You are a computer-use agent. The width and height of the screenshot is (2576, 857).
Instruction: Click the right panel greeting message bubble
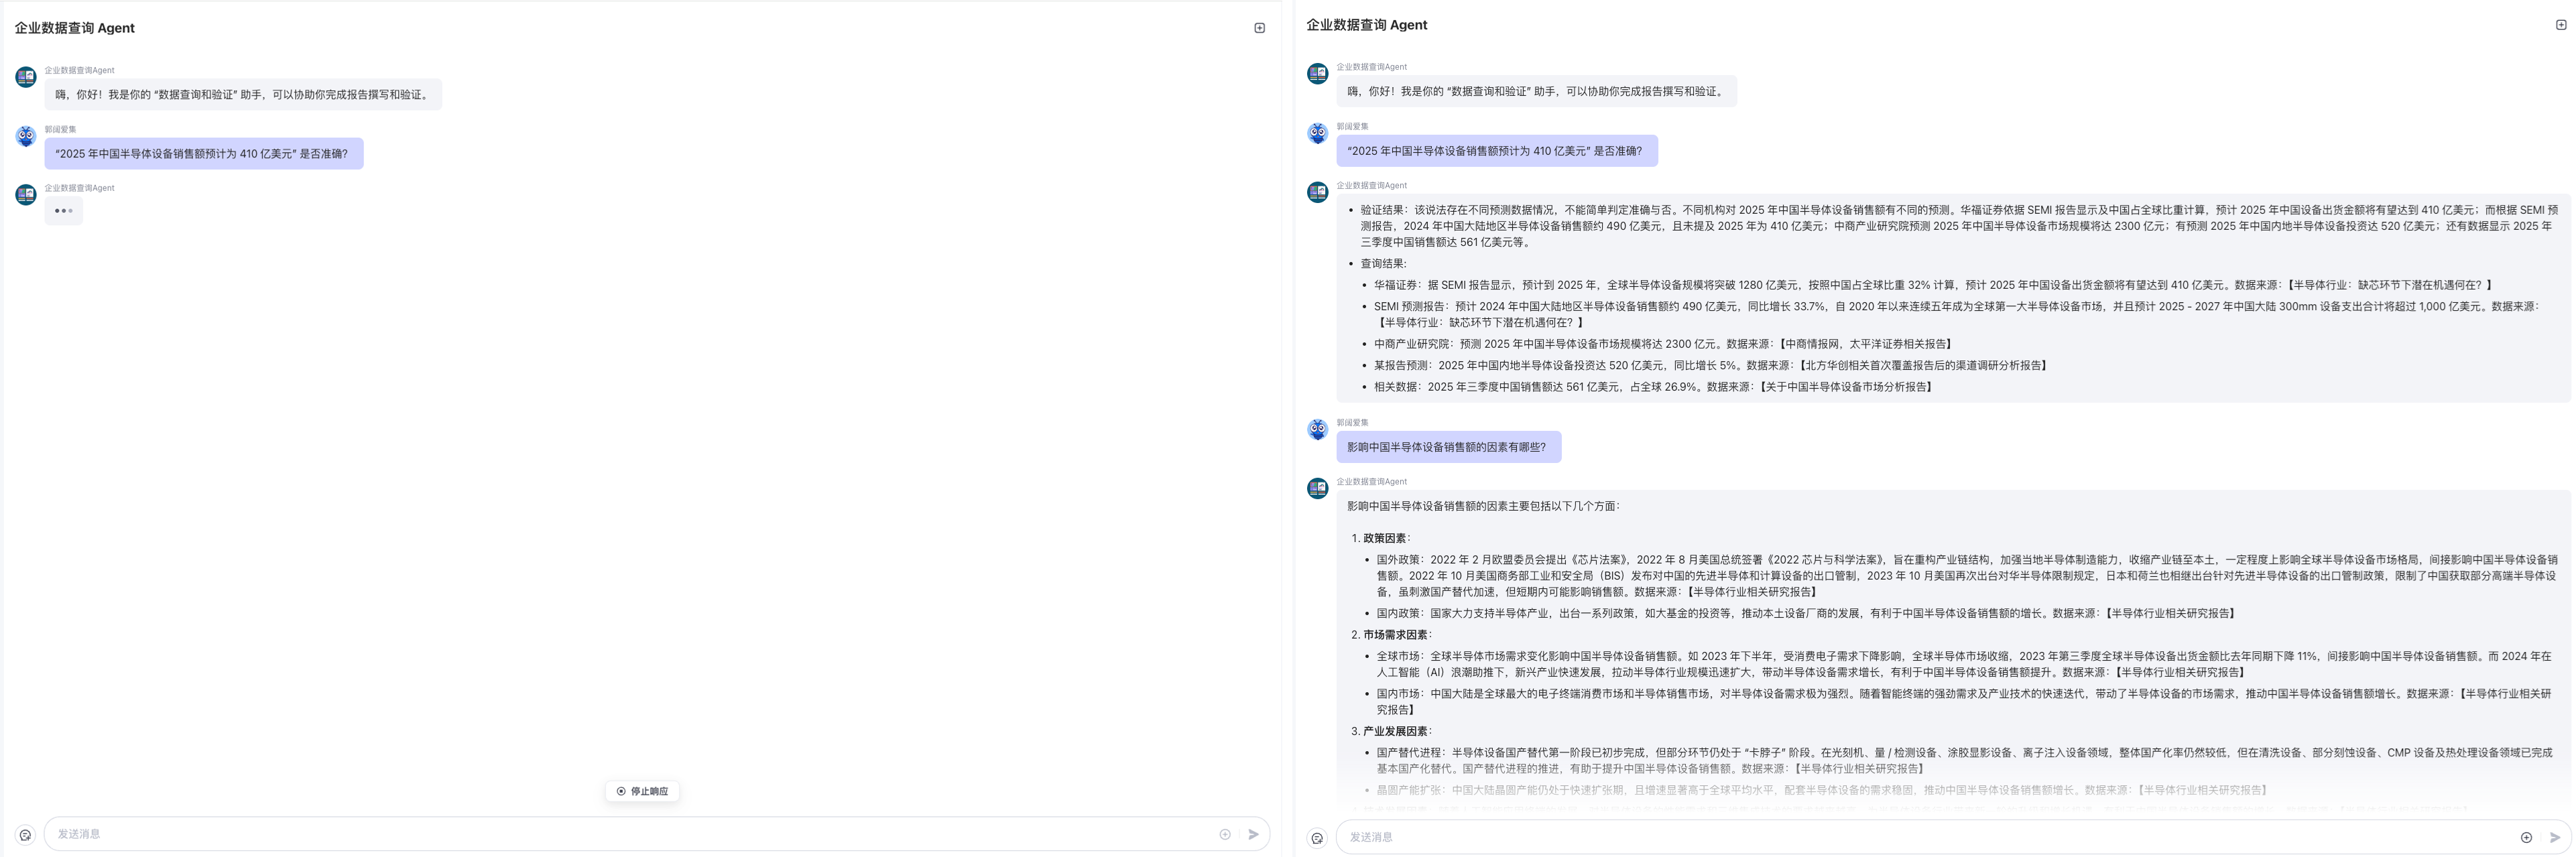coord(1536,91)
